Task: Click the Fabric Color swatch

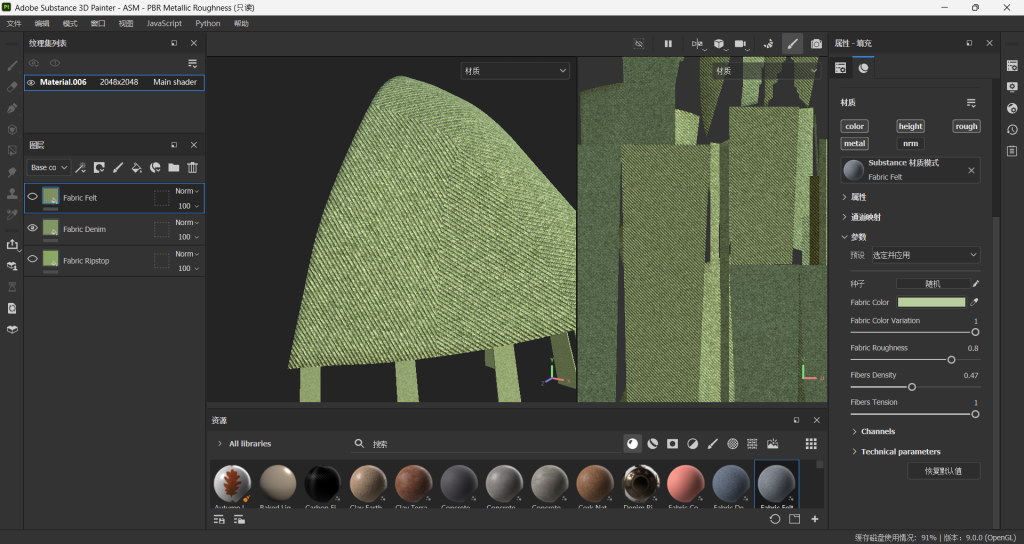Action: 931,302
